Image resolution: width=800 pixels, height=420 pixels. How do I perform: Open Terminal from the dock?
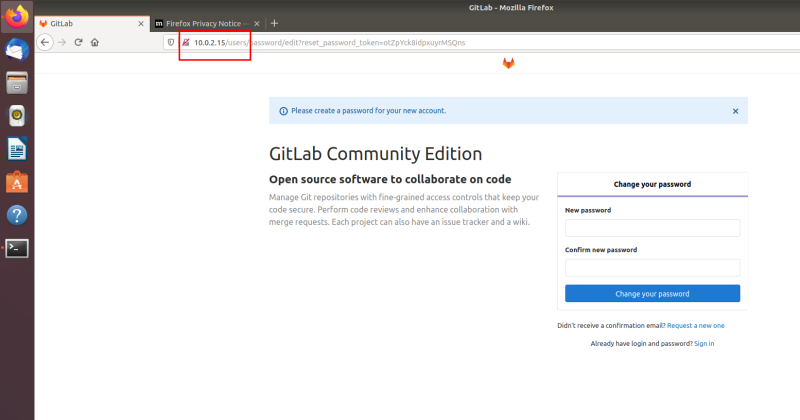(17, 248)
